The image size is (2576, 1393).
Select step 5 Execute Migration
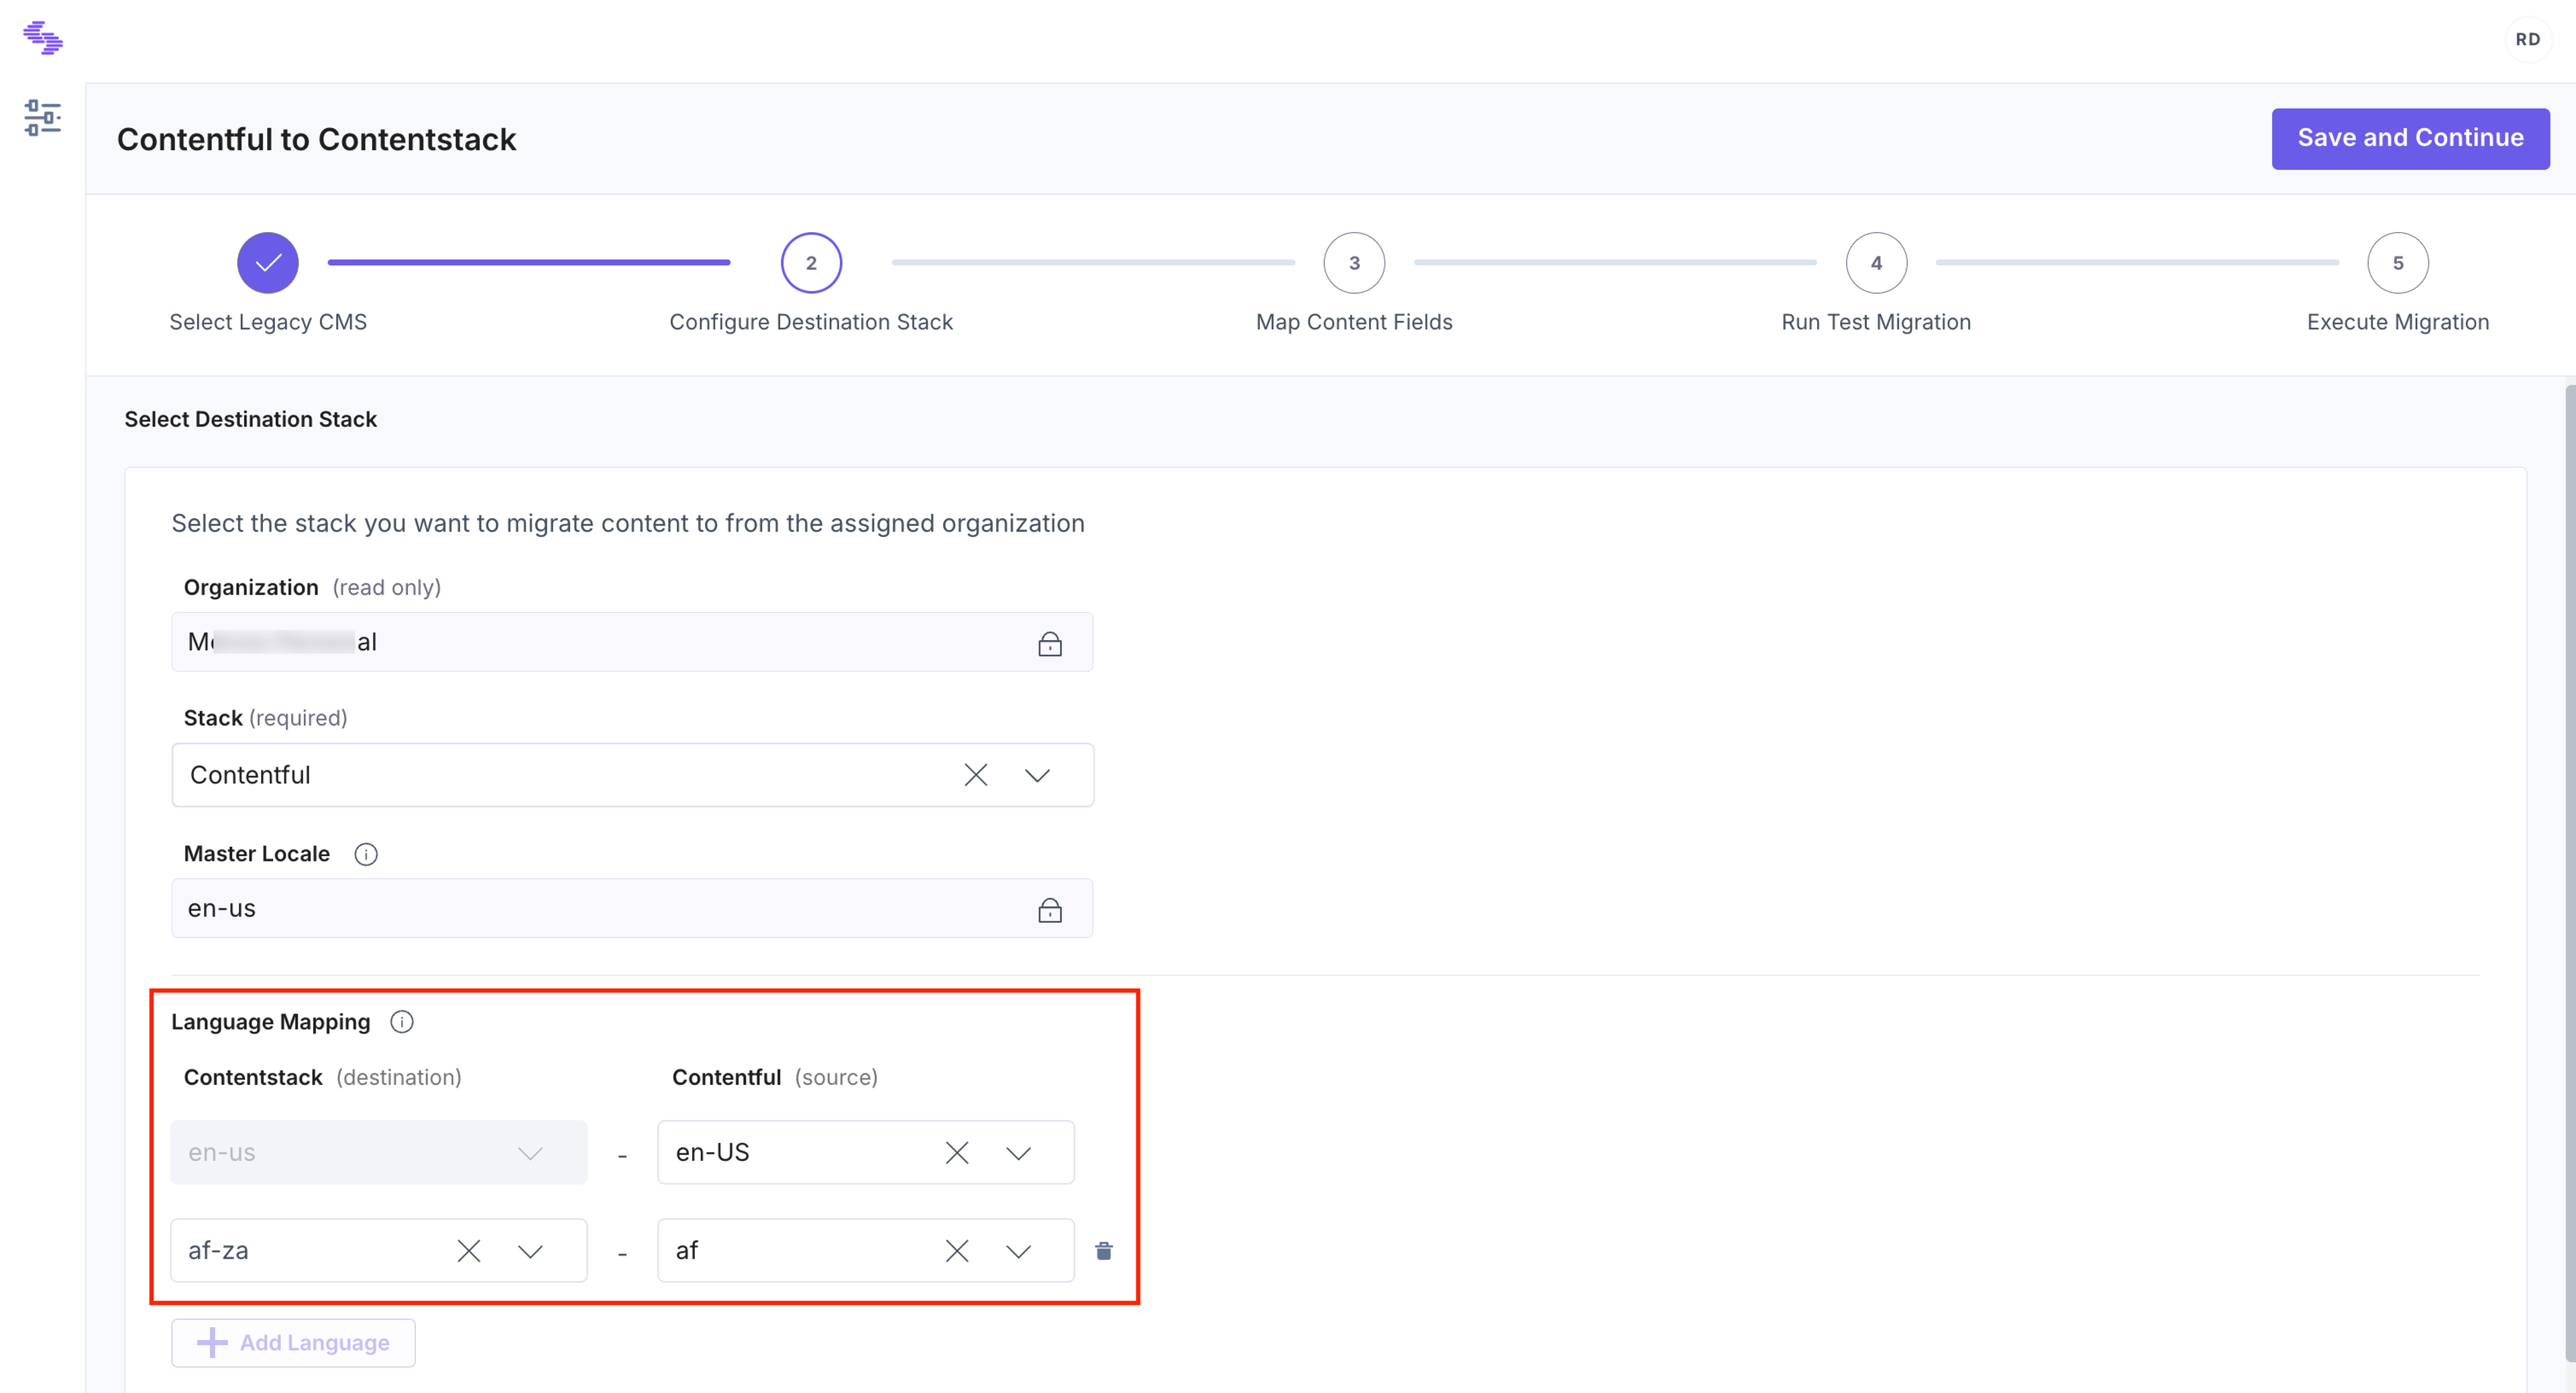(2398, 263)
